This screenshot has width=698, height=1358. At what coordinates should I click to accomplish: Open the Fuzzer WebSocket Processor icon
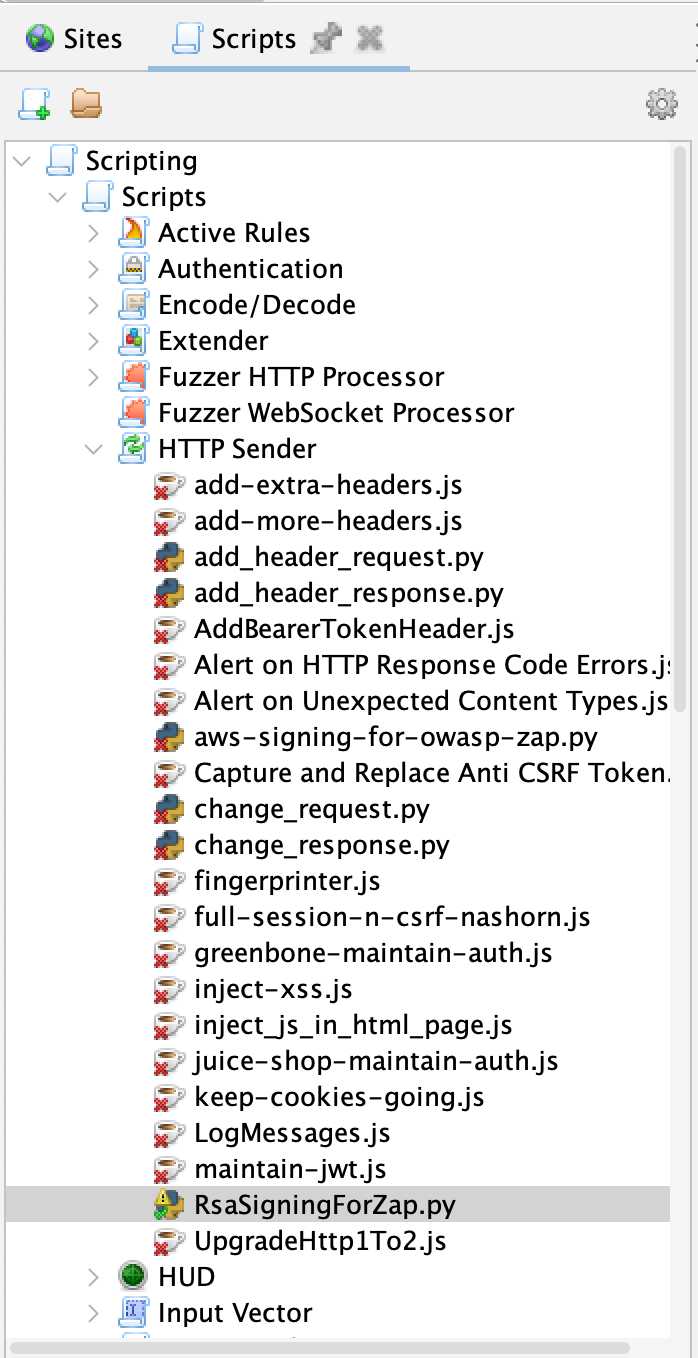[x=132, y=412]
